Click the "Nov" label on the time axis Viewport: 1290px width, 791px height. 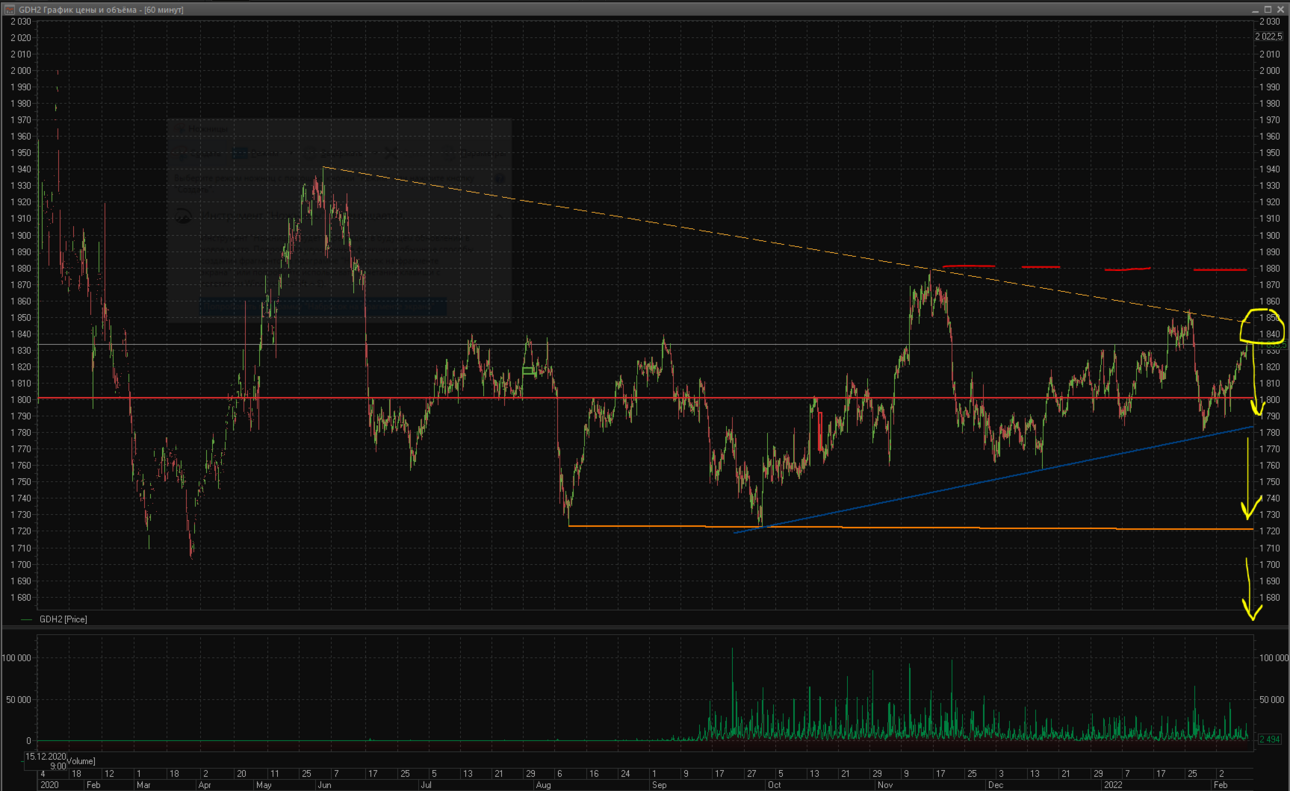886,785
